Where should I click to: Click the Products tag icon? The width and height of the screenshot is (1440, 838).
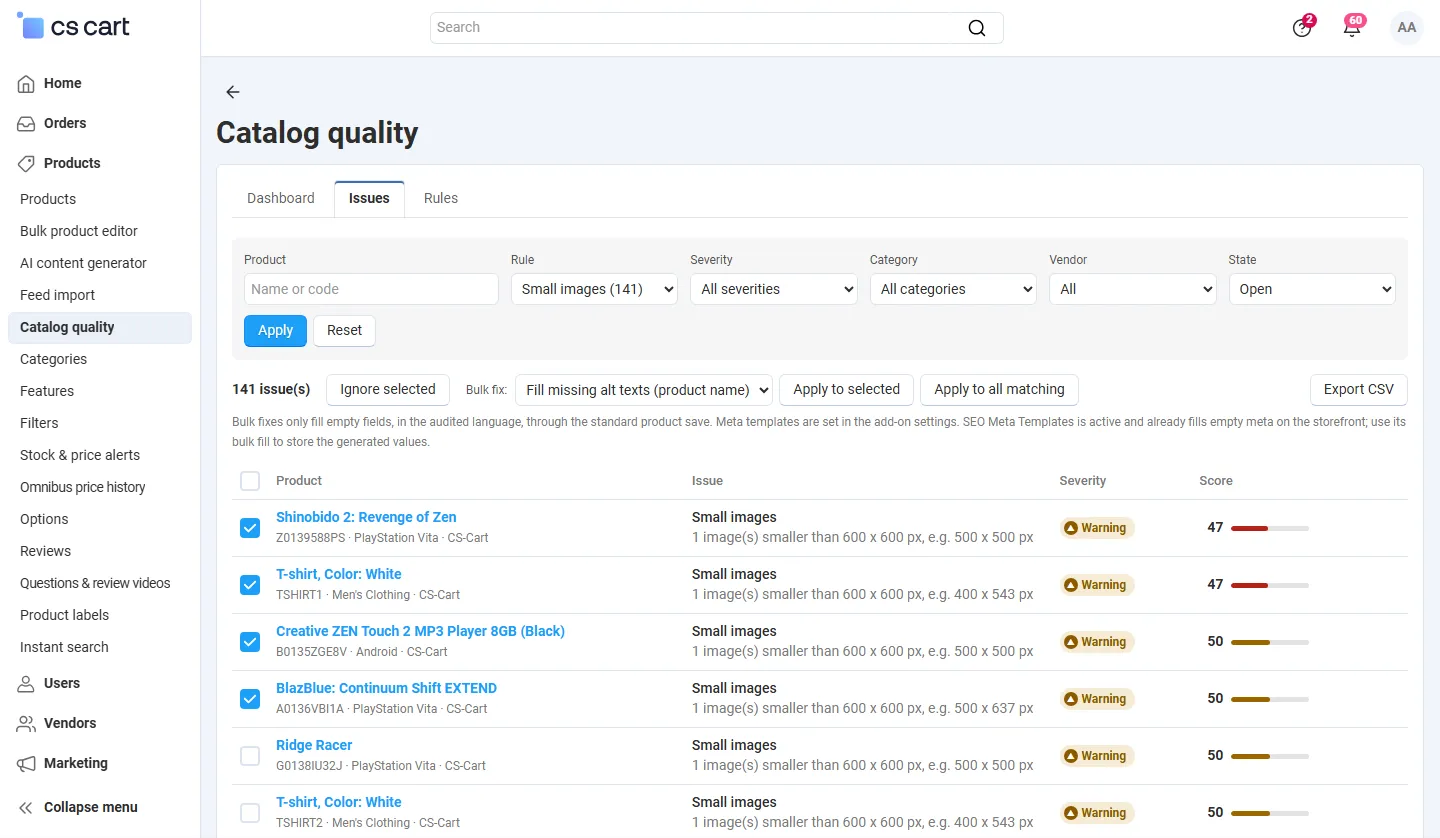click(27, 164)
